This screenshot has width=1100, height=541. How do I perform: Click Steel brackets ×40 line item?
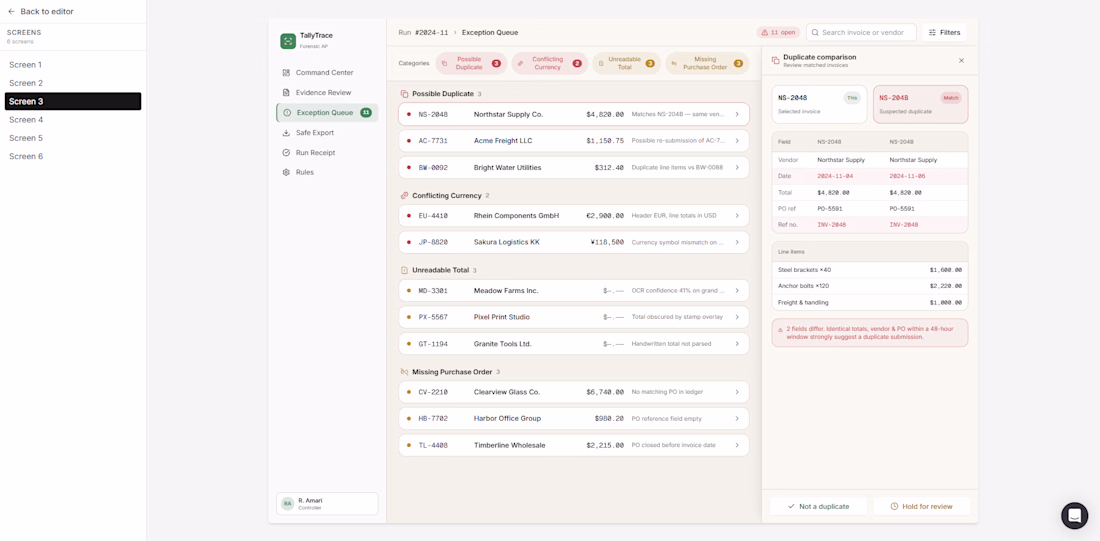coord(804,269)
